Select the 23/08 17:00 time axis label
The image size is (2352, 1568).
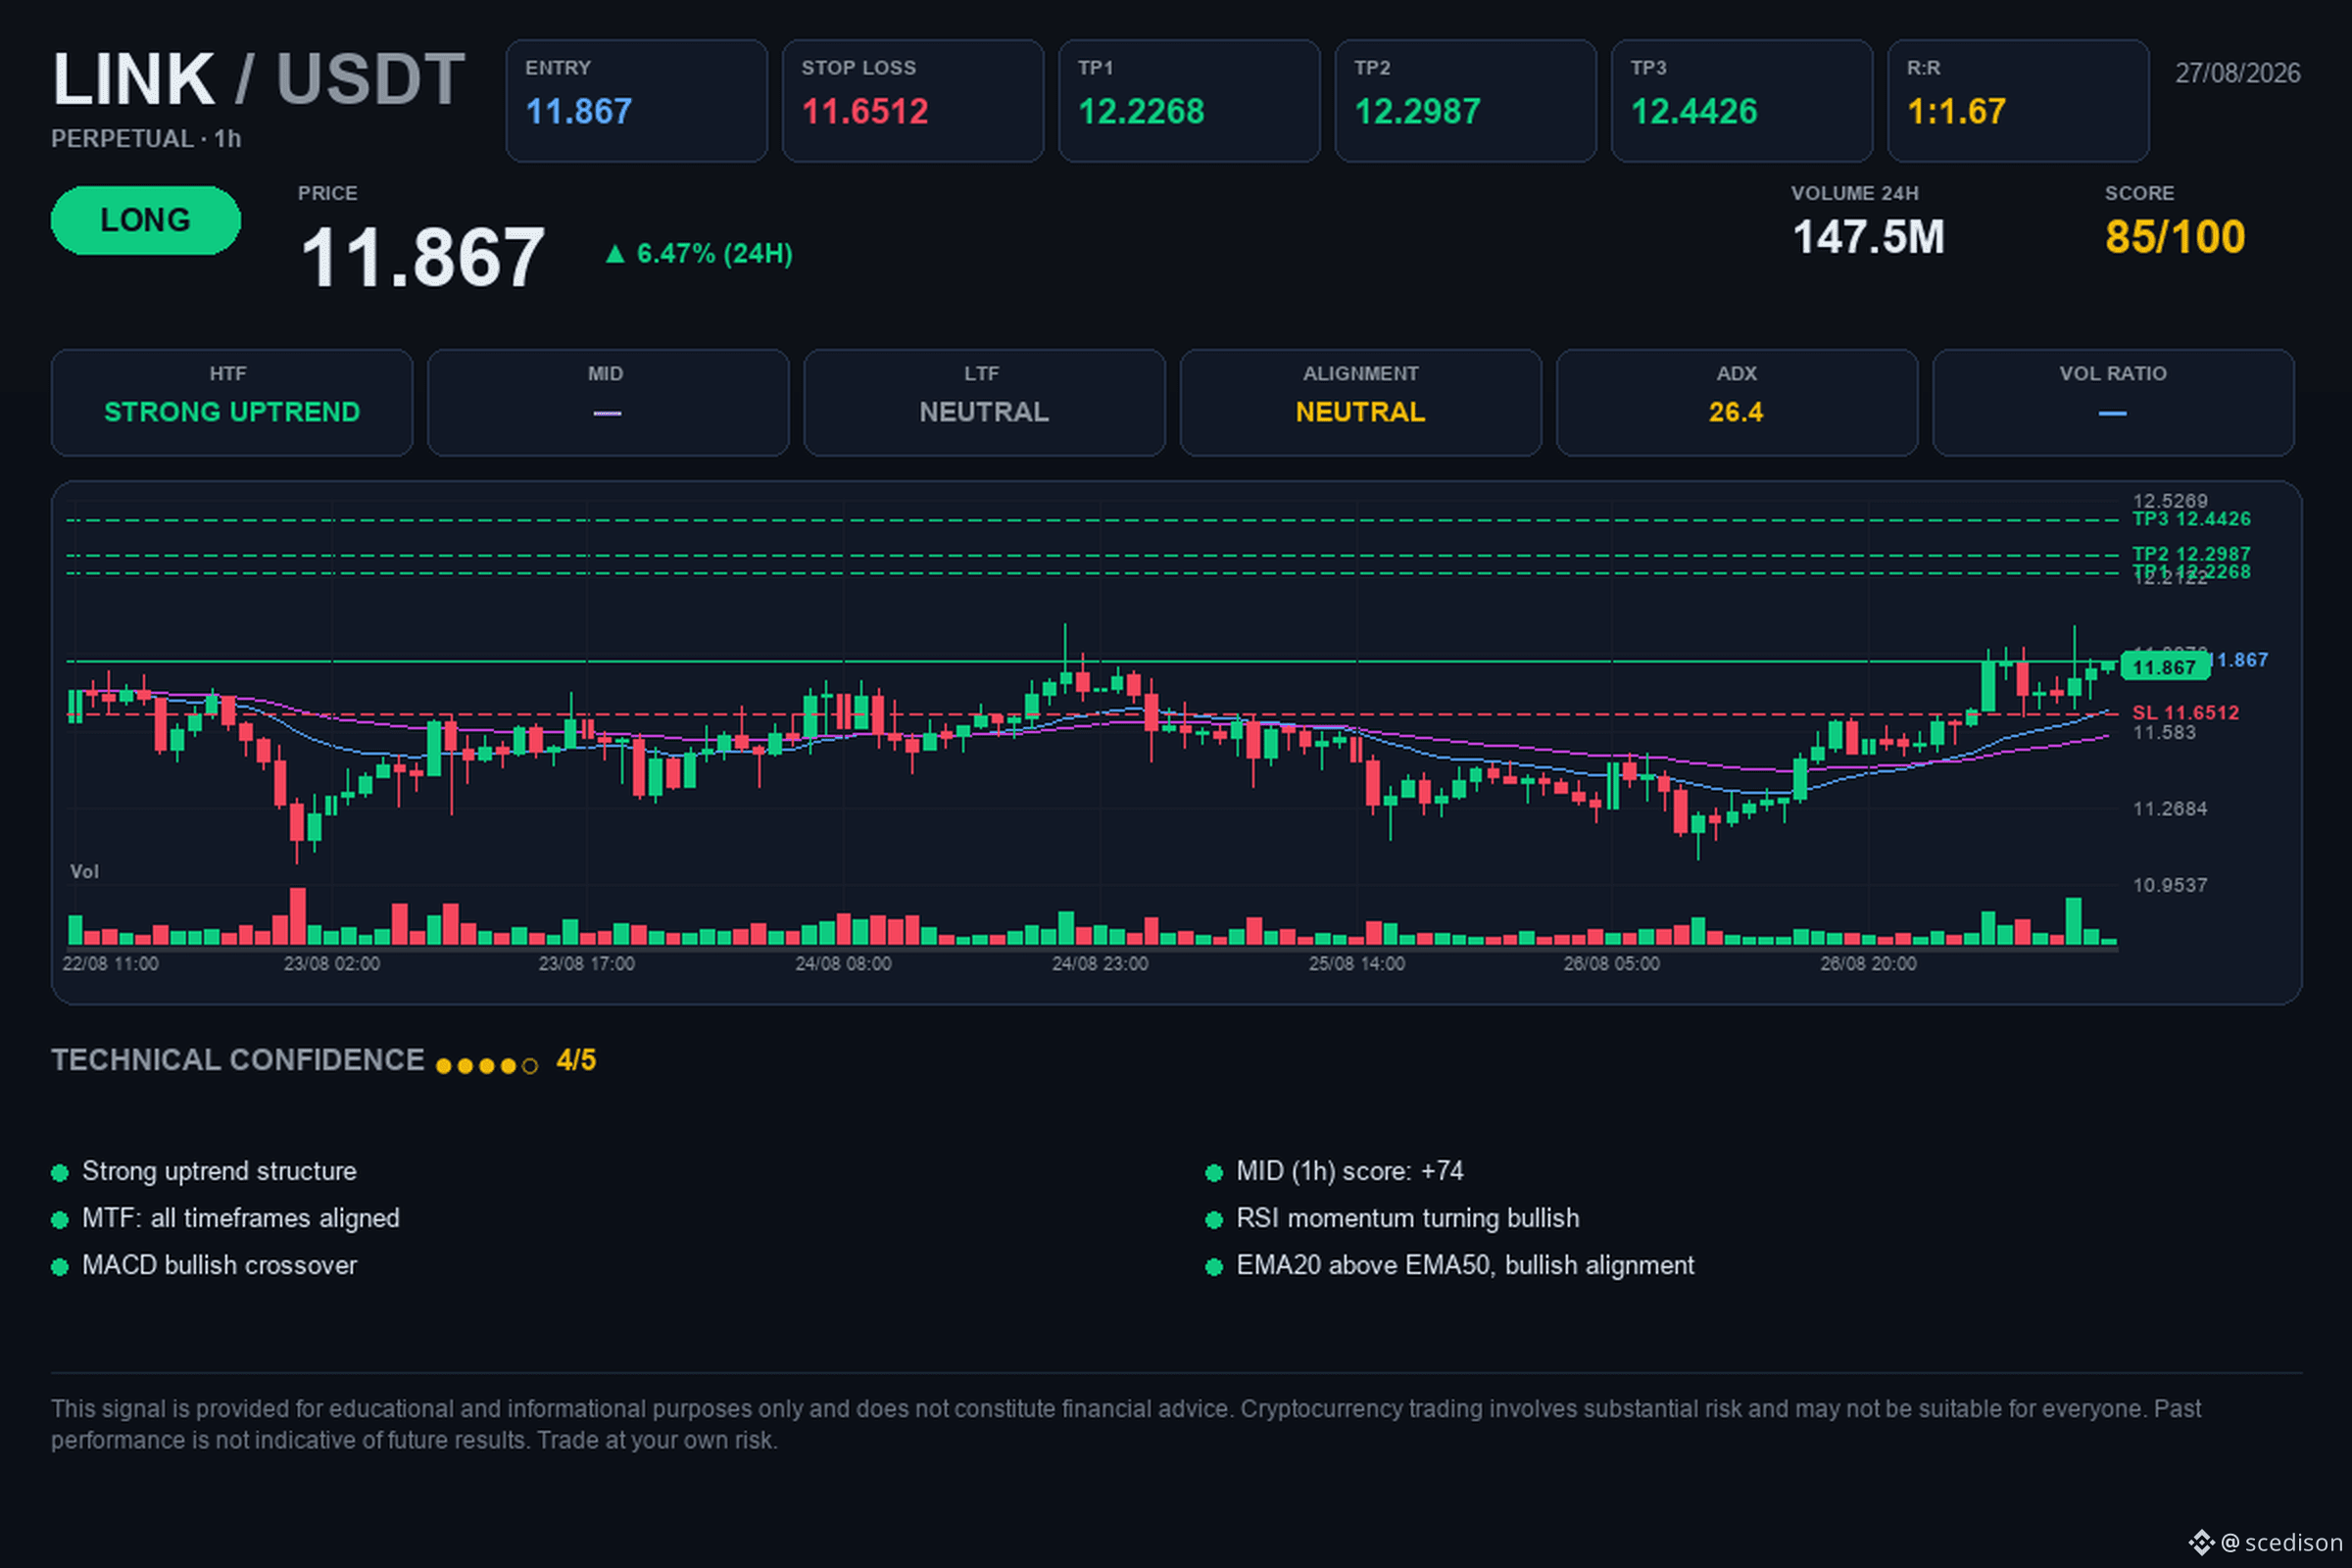pos(587,964)
